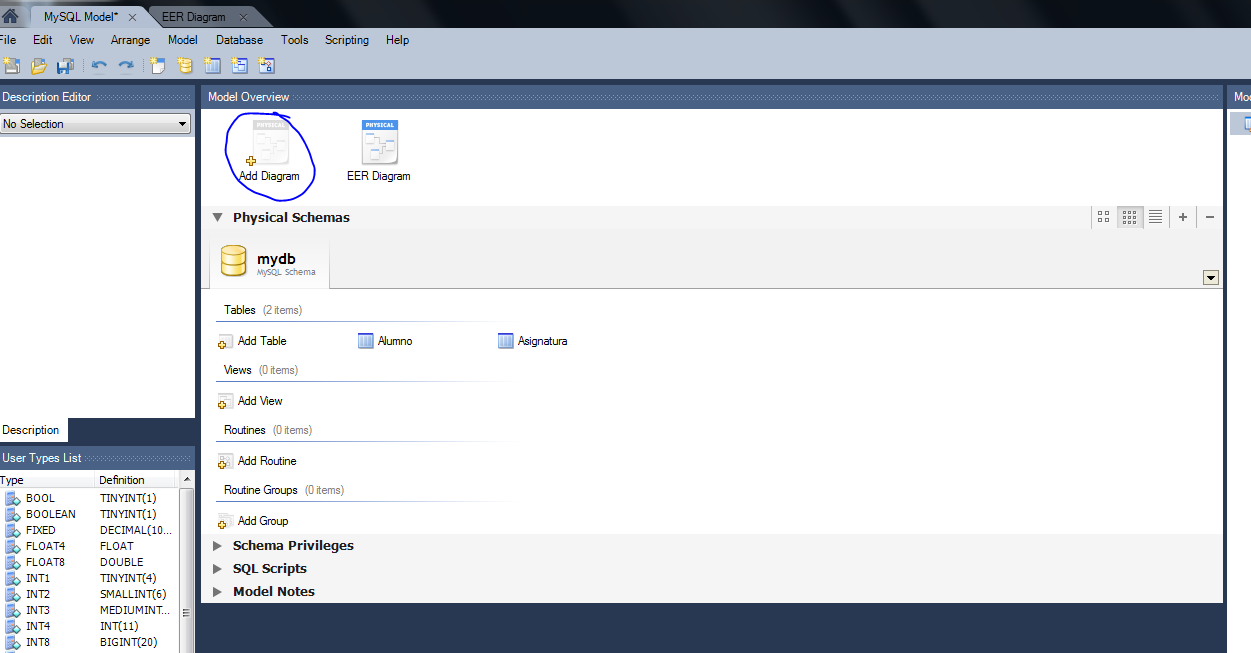Open the No Selection dropdown in Description Editor
The image size is (1251, 653).
tap(182, 123)
